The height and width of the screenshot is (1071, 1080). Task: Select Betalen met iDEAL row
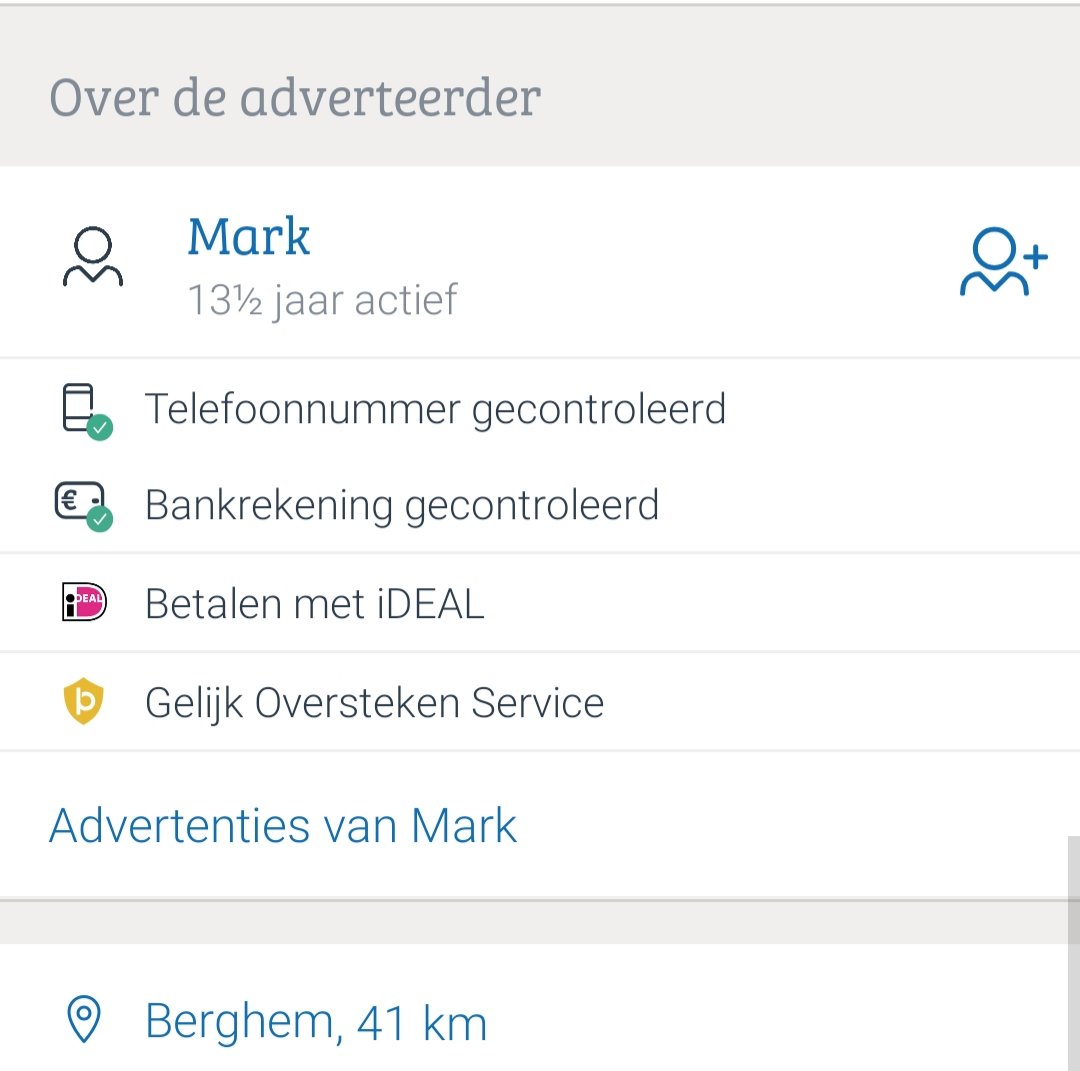[x=540, y=603]
